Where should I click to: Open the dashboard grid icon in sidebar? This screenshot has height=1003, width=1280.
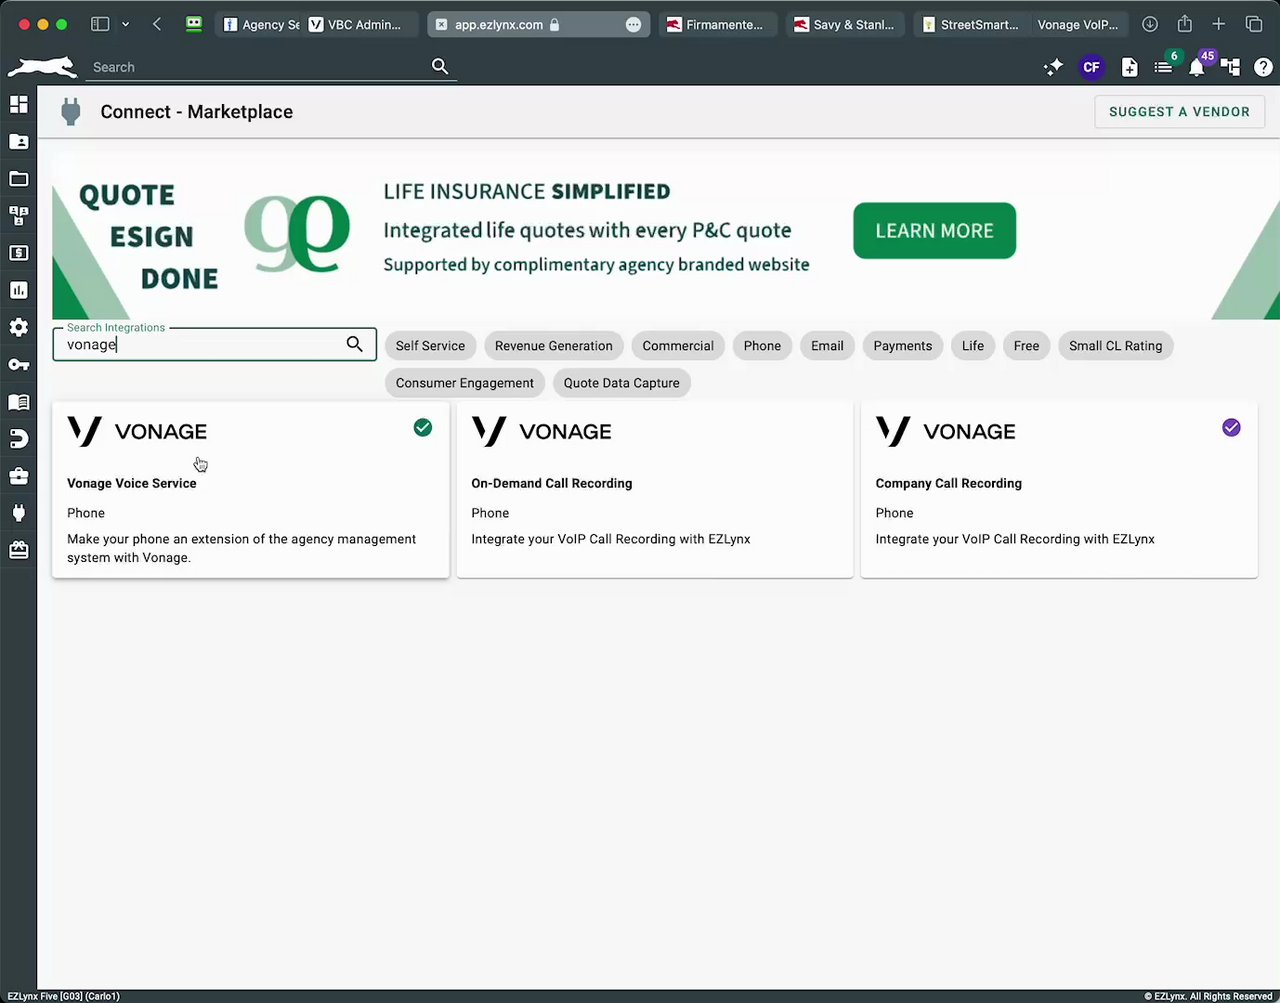pyautogui.click(x=18, y=104)
